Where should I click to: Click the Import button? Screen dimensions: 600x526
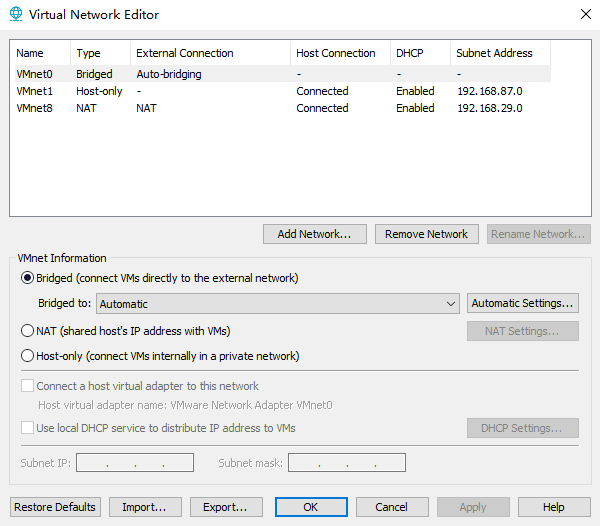coord(144,507)
